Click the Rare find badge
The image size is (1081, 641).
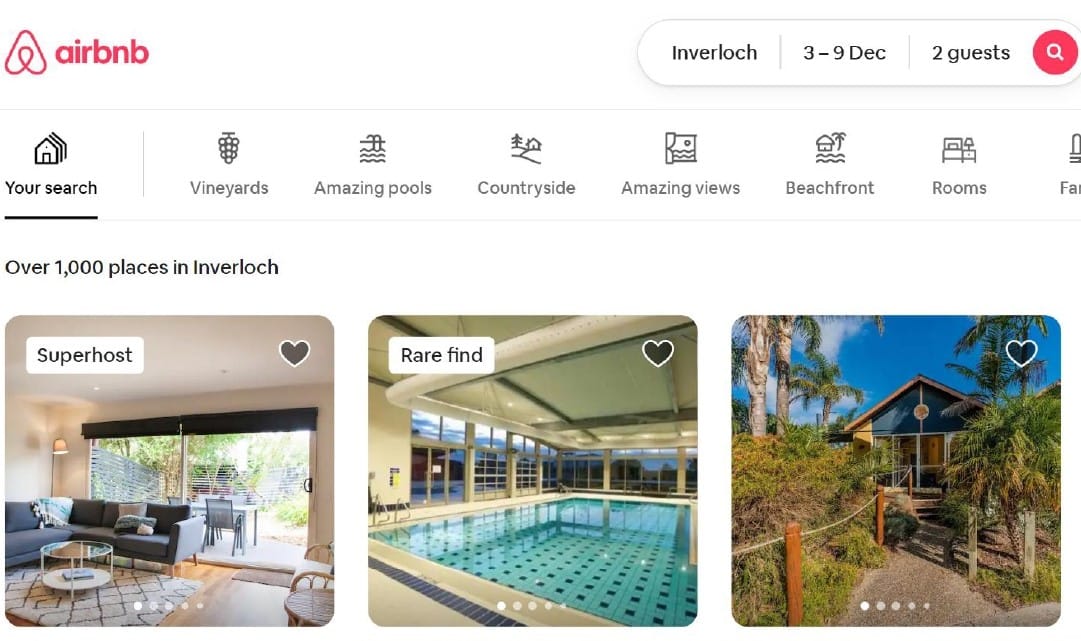click(x=441, y=355)
